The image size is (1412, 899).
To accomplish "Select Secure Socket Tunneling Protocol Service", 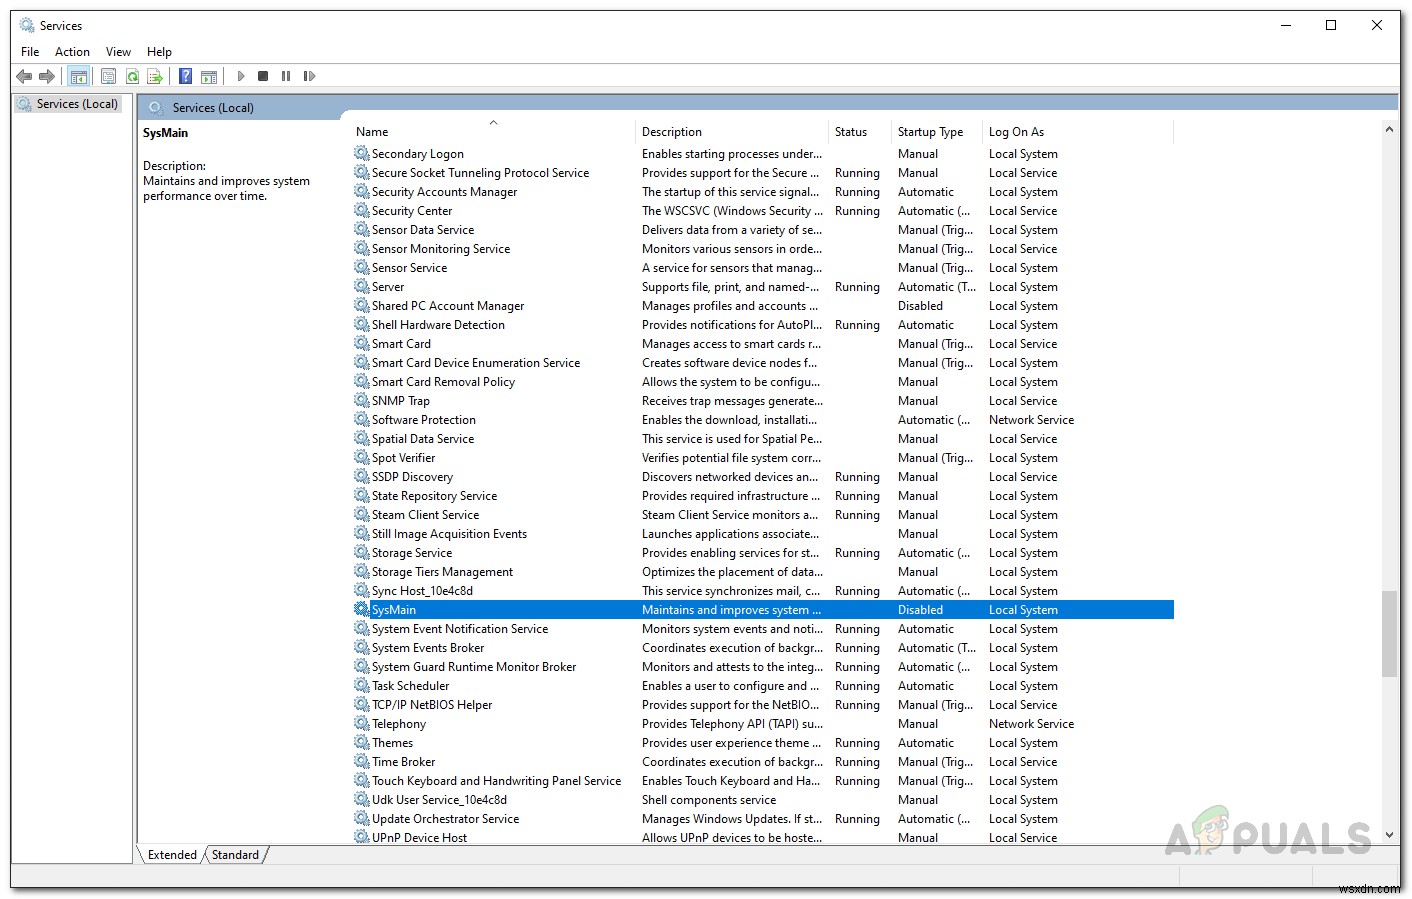I will click(763, 172).
